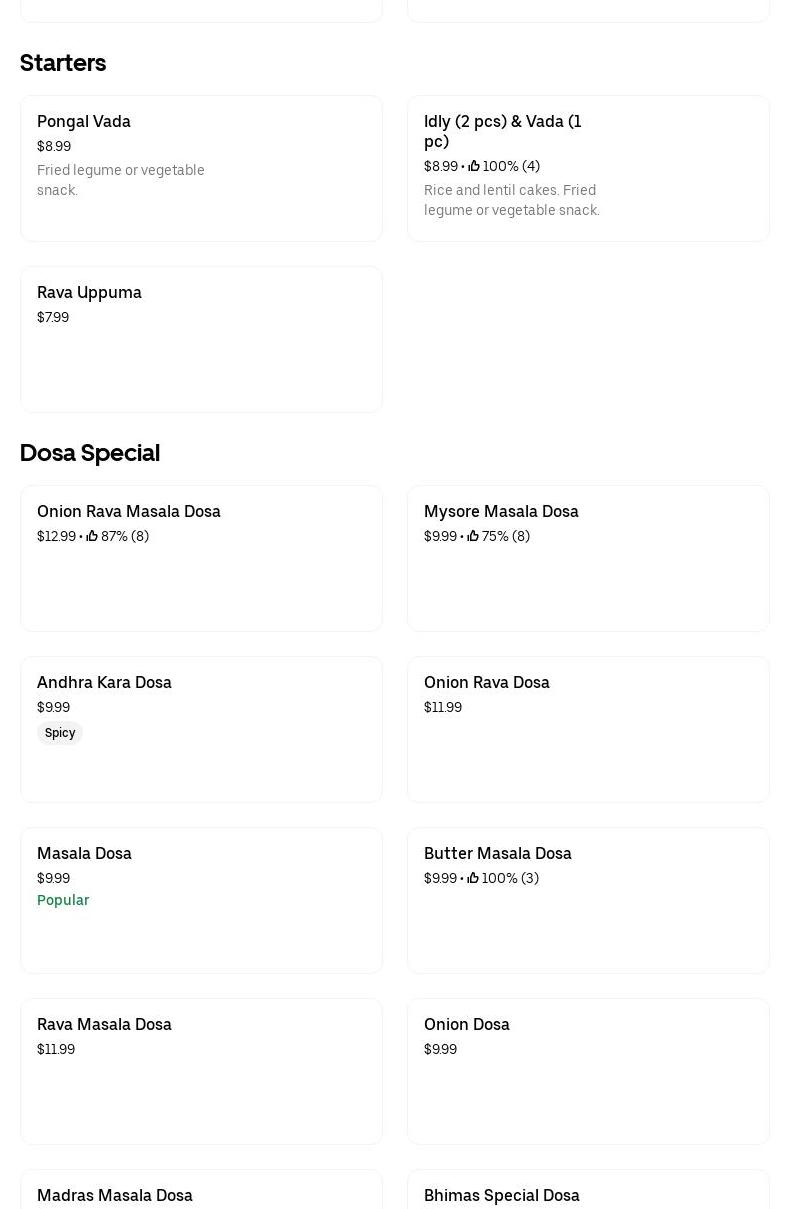The height and width of the screenshot is (1209, 804).
Task: Open the Pongal Vada item
Action: pyautogui.click(x=200, y=168)
